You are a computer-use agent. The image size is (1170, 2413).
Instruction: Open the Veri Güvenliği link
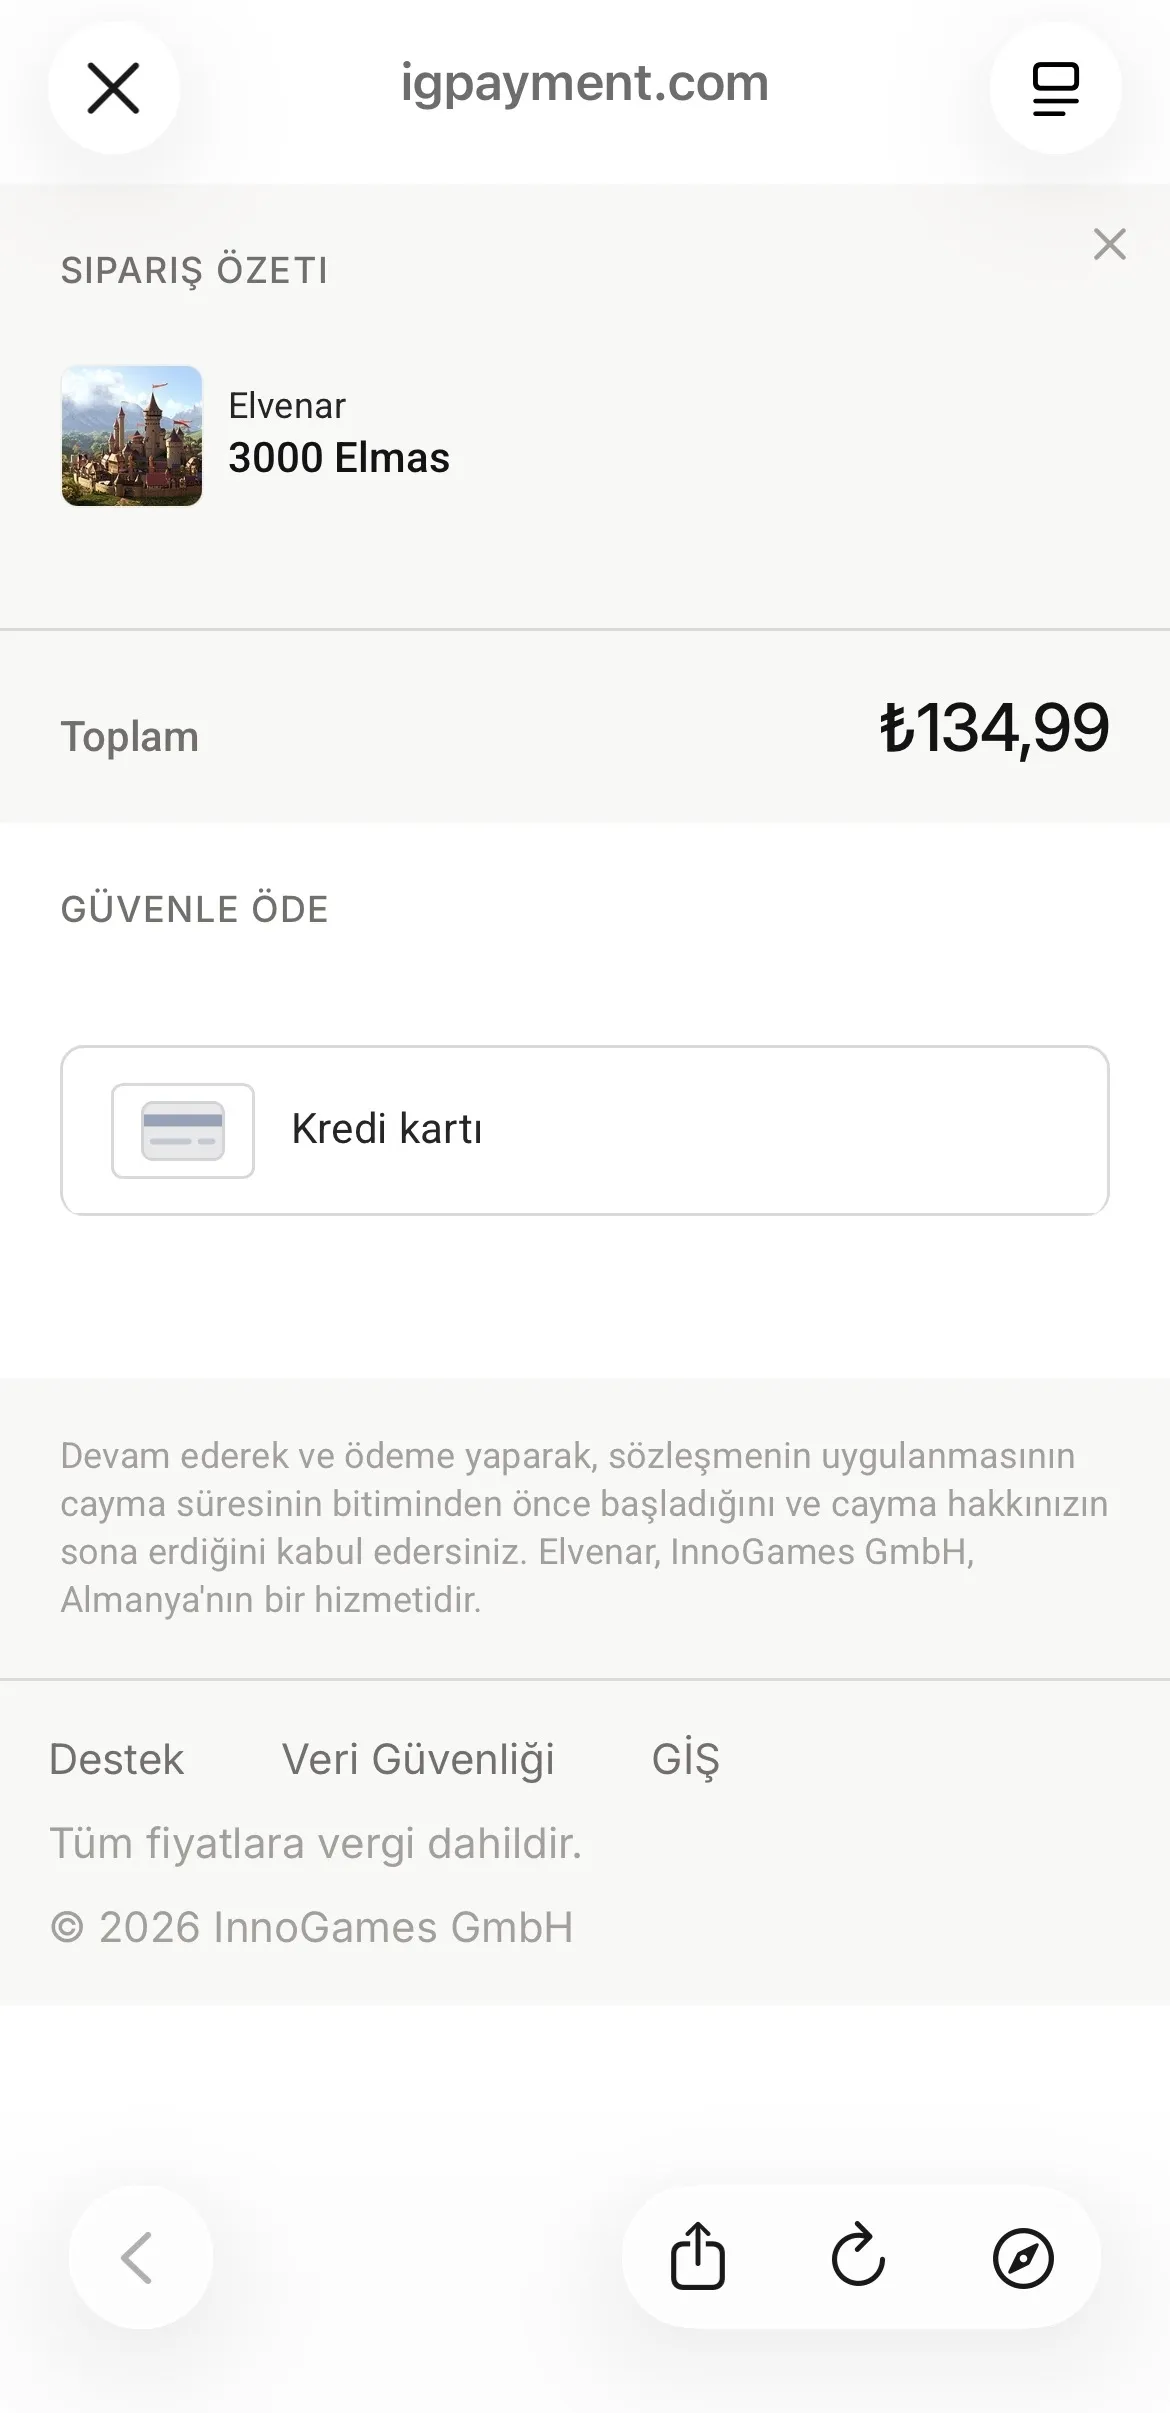(x=418, y=1760)
